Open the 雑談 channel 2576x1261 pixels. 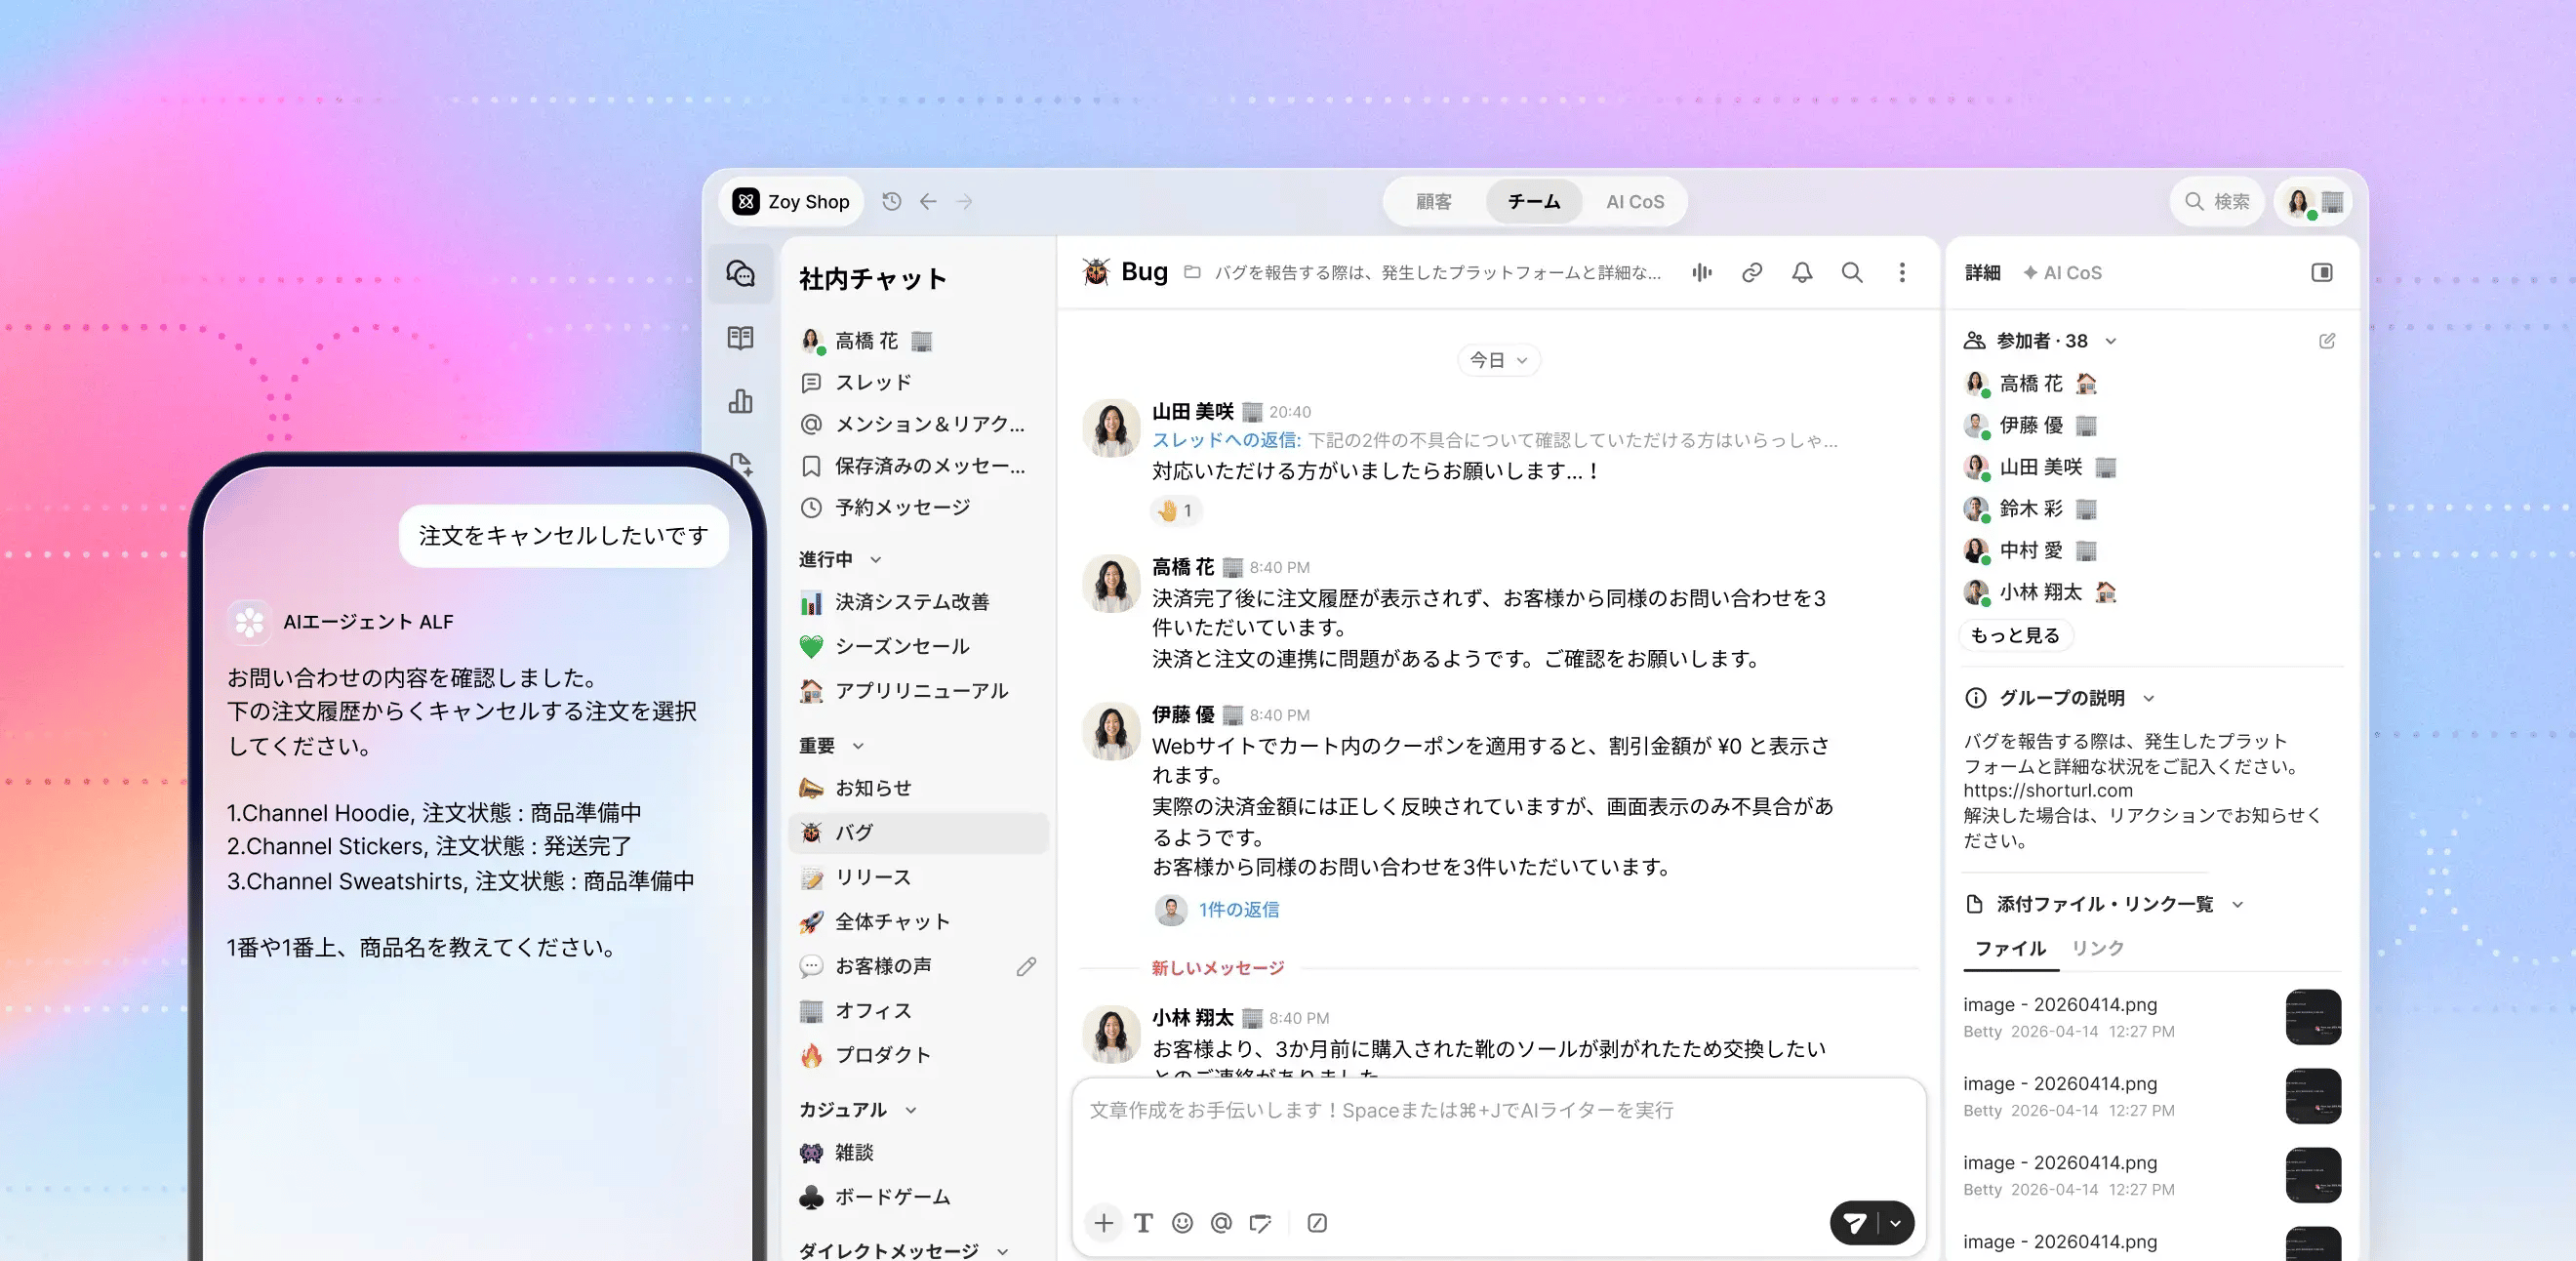[x=918, y=1152]
